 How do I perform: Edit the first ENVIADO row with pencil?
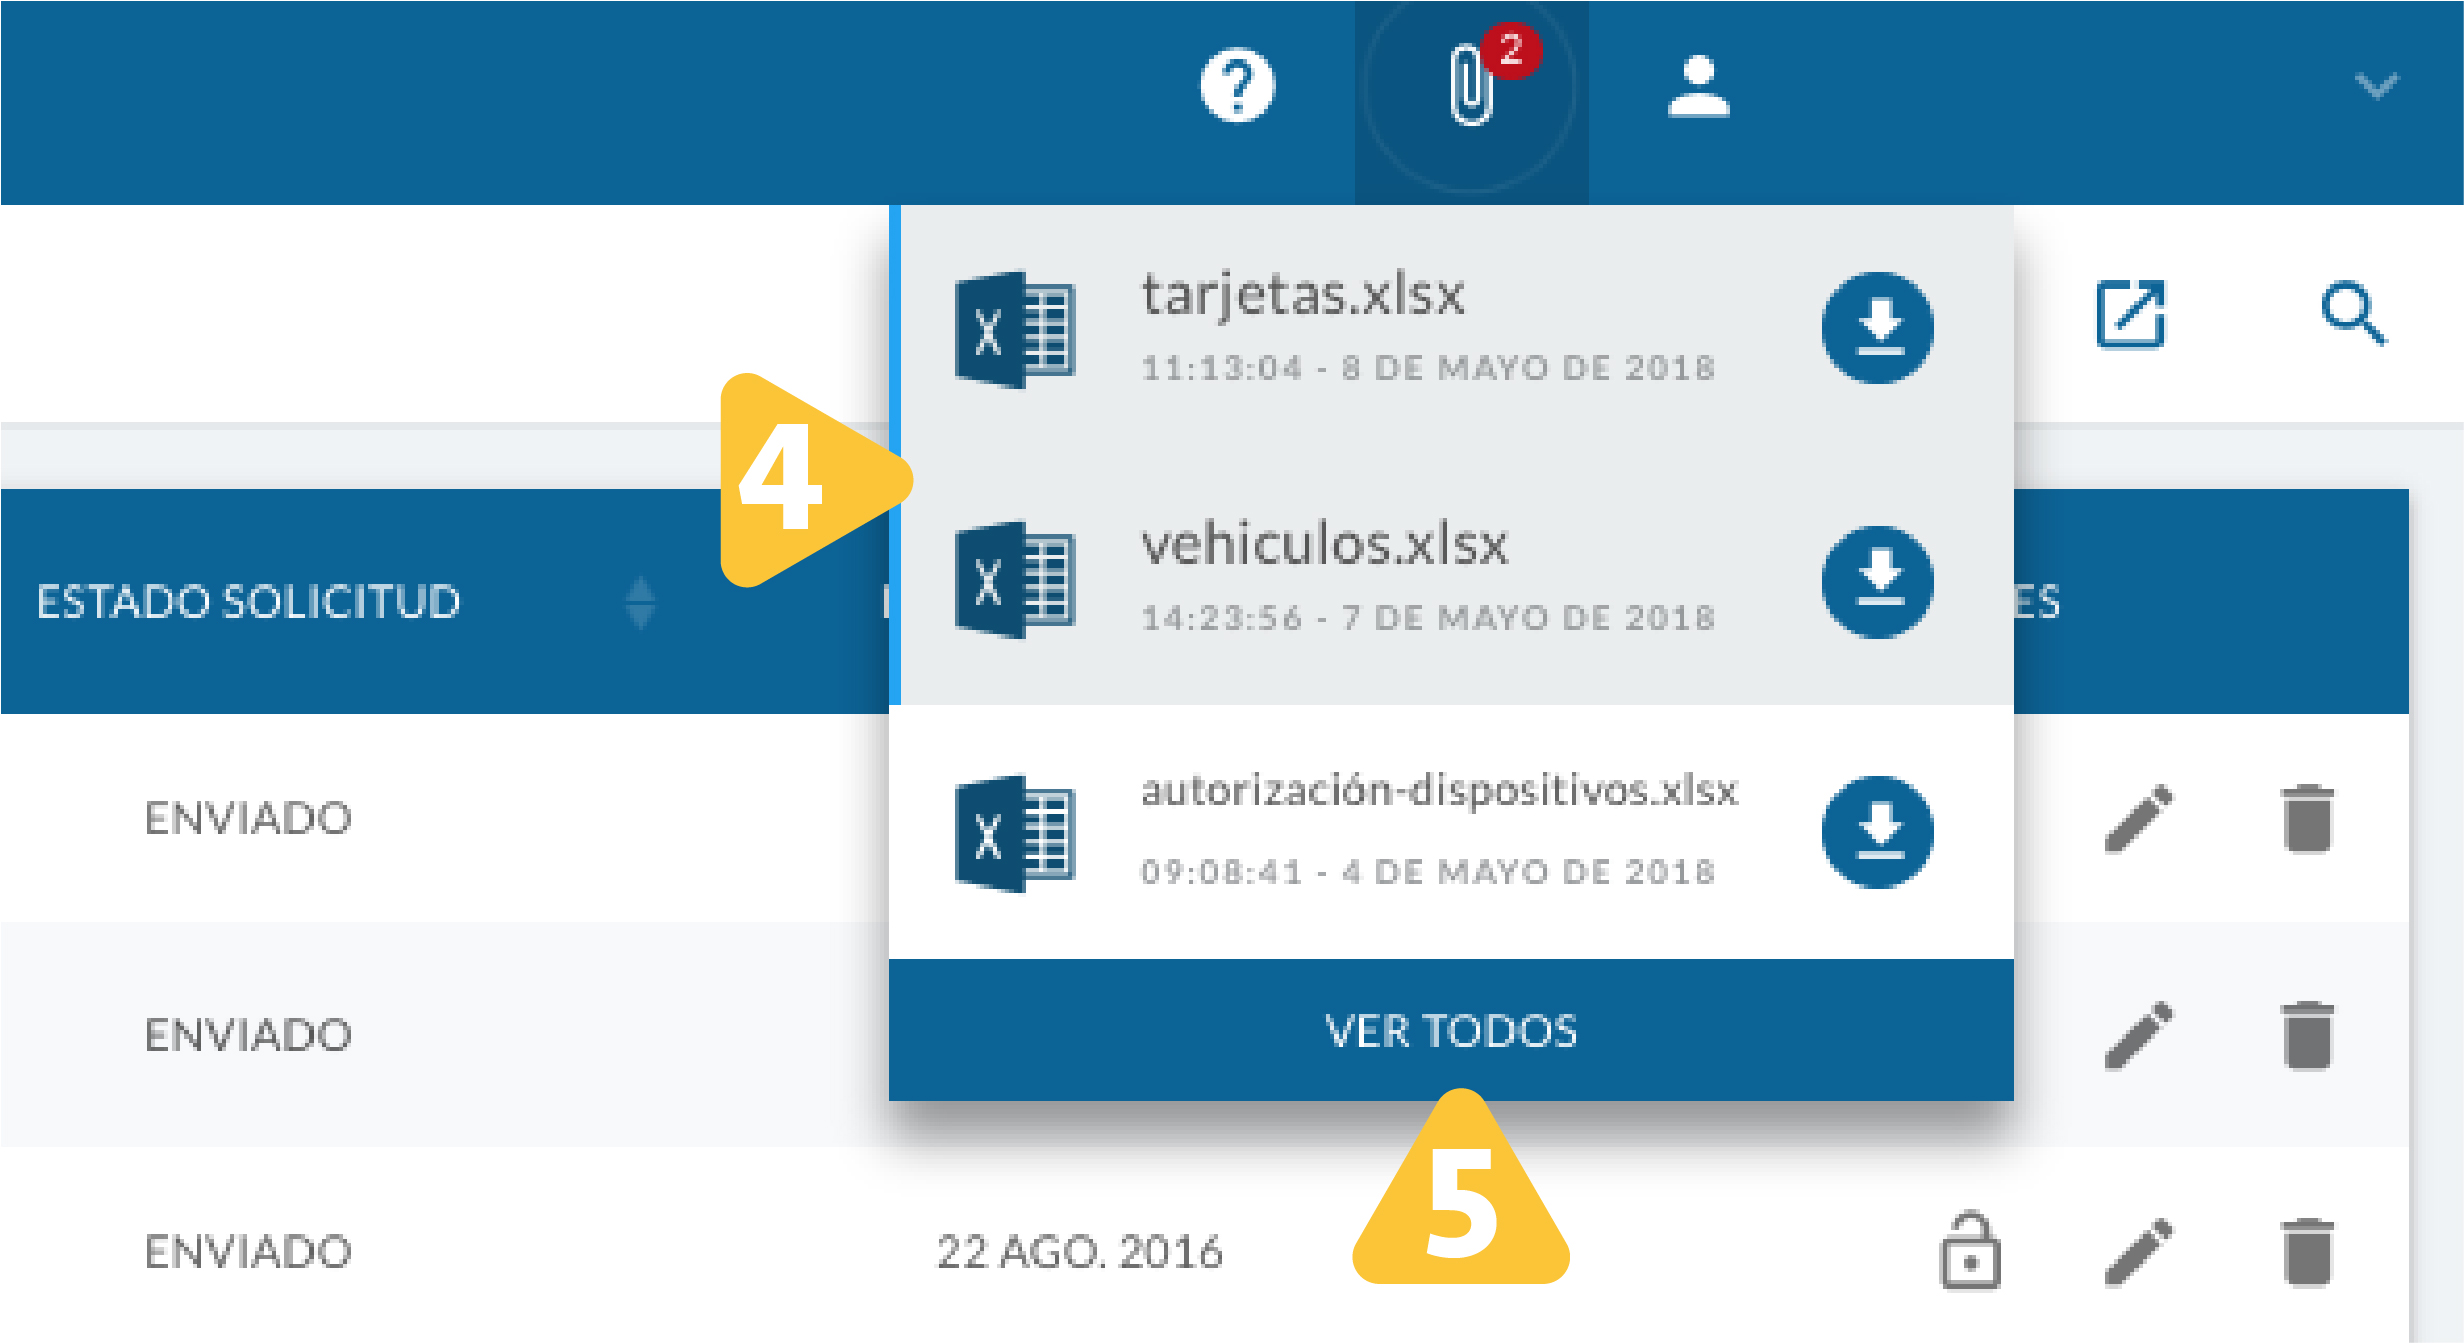(2138, 818)
